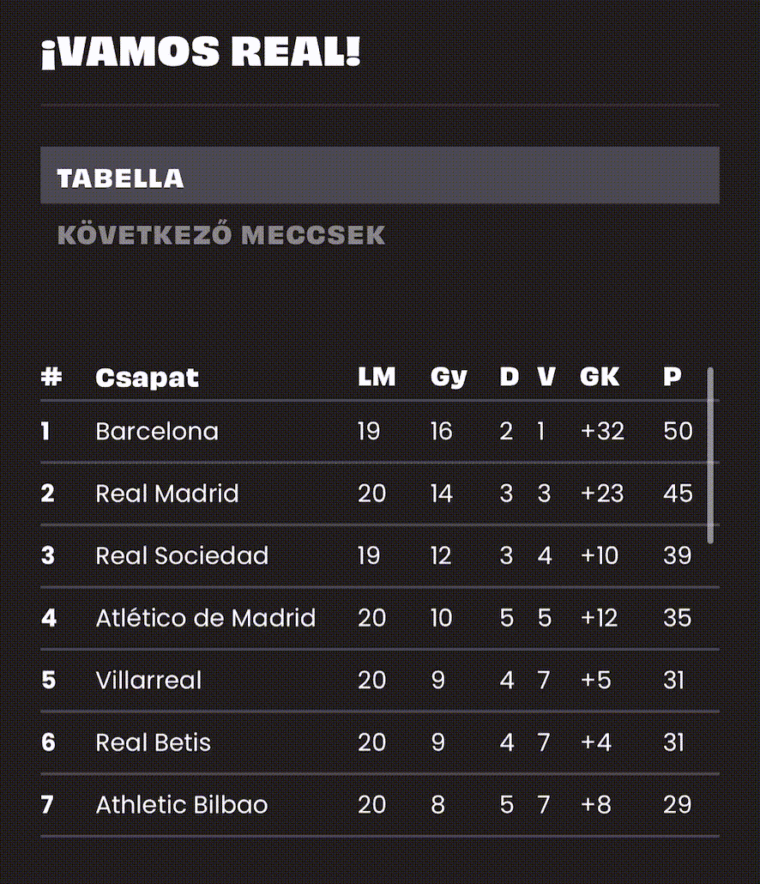Select Atlético de Madrid in the table
The image size is (760, 884).
point(379,618)
